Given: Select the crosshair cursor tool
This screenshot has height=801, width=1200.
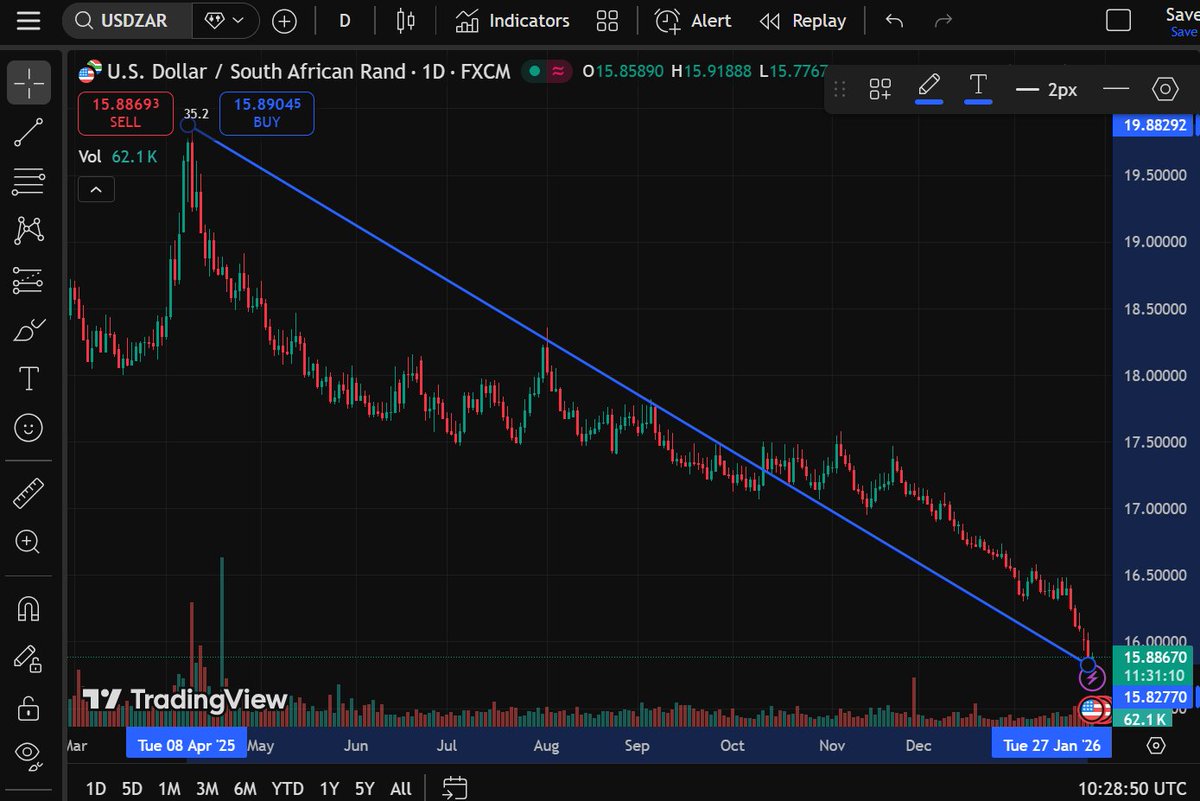Looking at the screenshot, I should coord(29,82).
